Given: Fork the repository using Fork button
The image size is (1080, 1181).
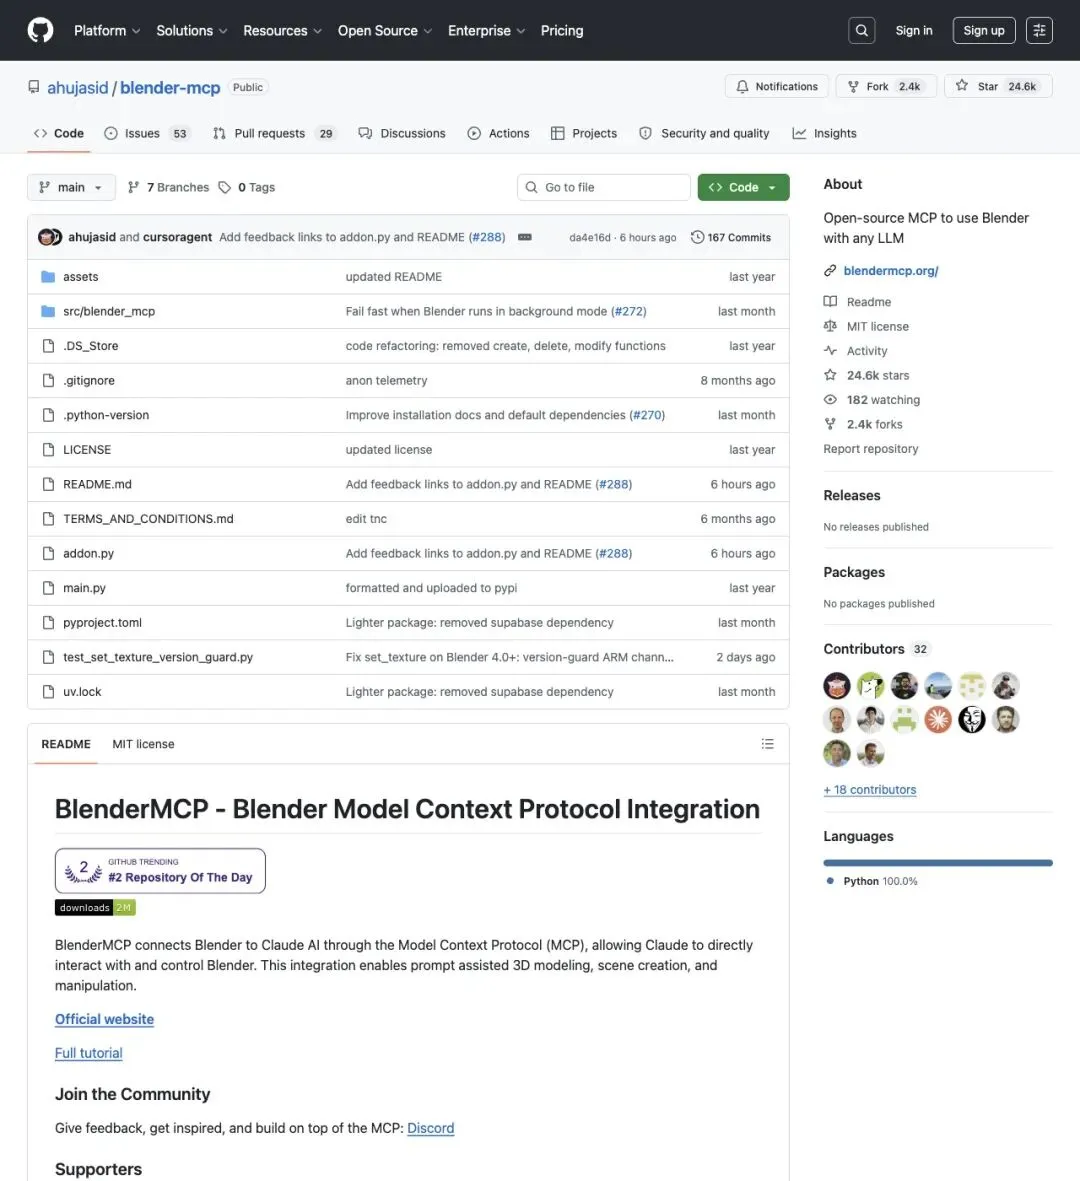Looking at the screenshot, I should (886, 86).
